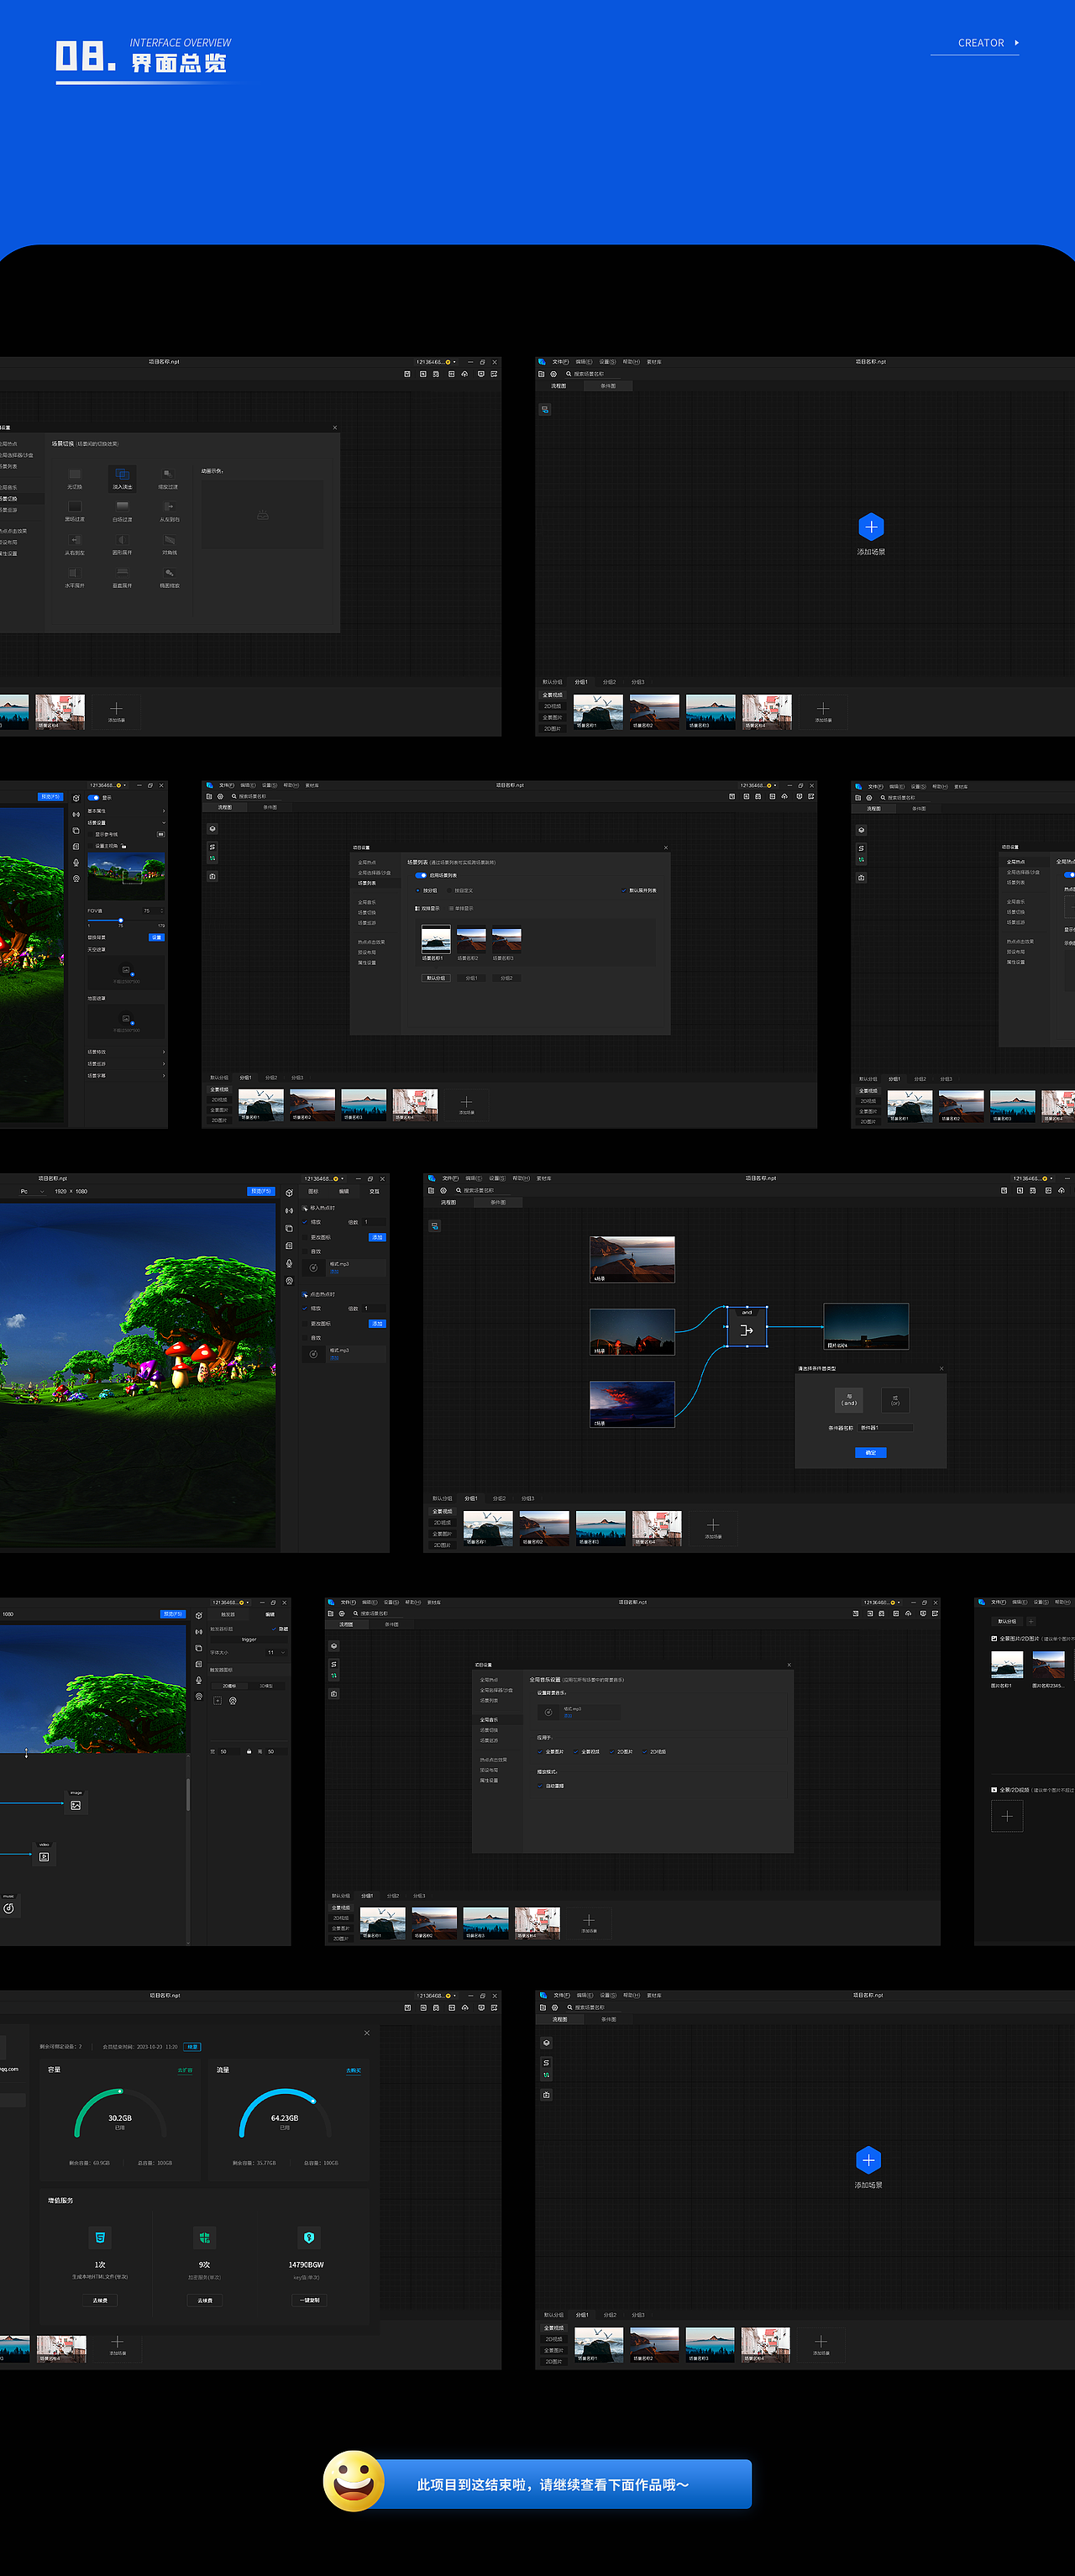Viewport: 1075px width, 2576px height.
Task: Toggle 启用场景列表 switch
Action: (421, 875)
